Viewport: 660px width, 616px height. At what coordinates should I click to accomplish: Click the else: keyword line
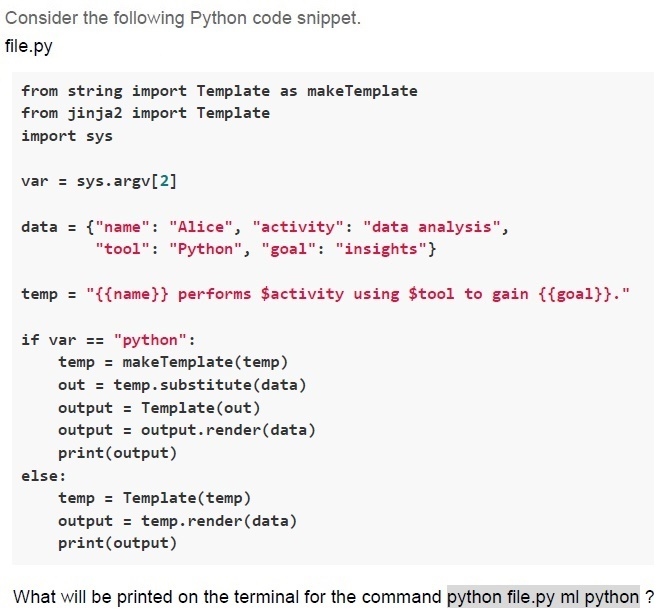click(44, 476)
